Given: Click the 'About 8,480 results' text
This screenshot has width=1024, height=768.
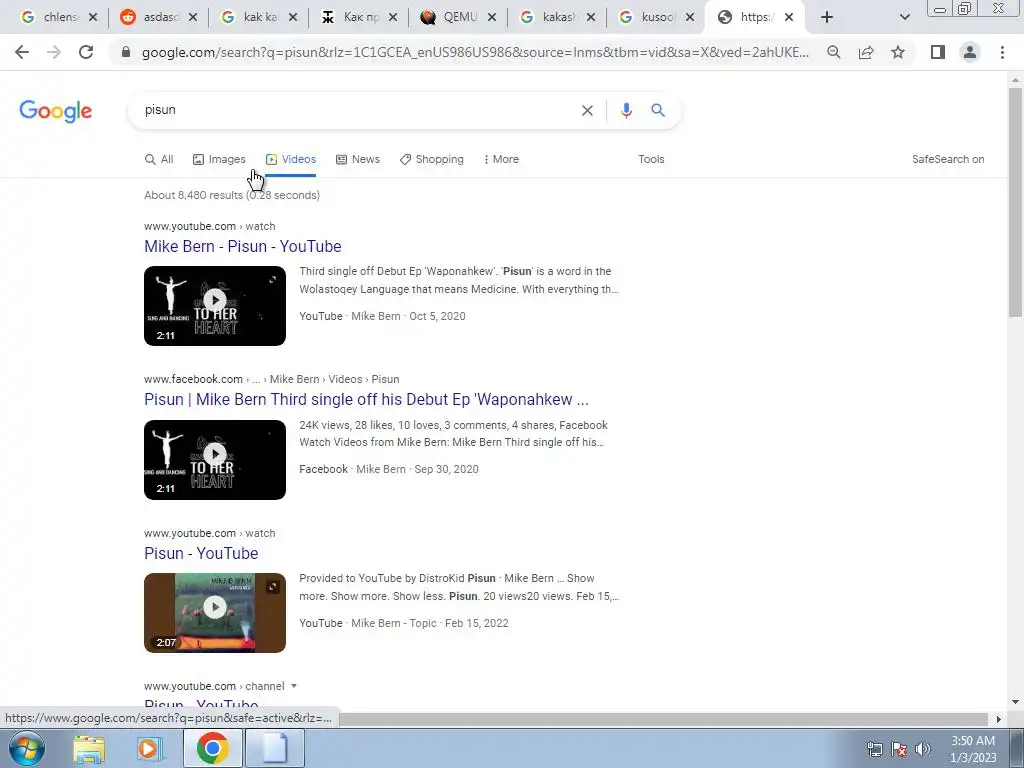Looking at the screenshot, I should click(x=232, y=195).
